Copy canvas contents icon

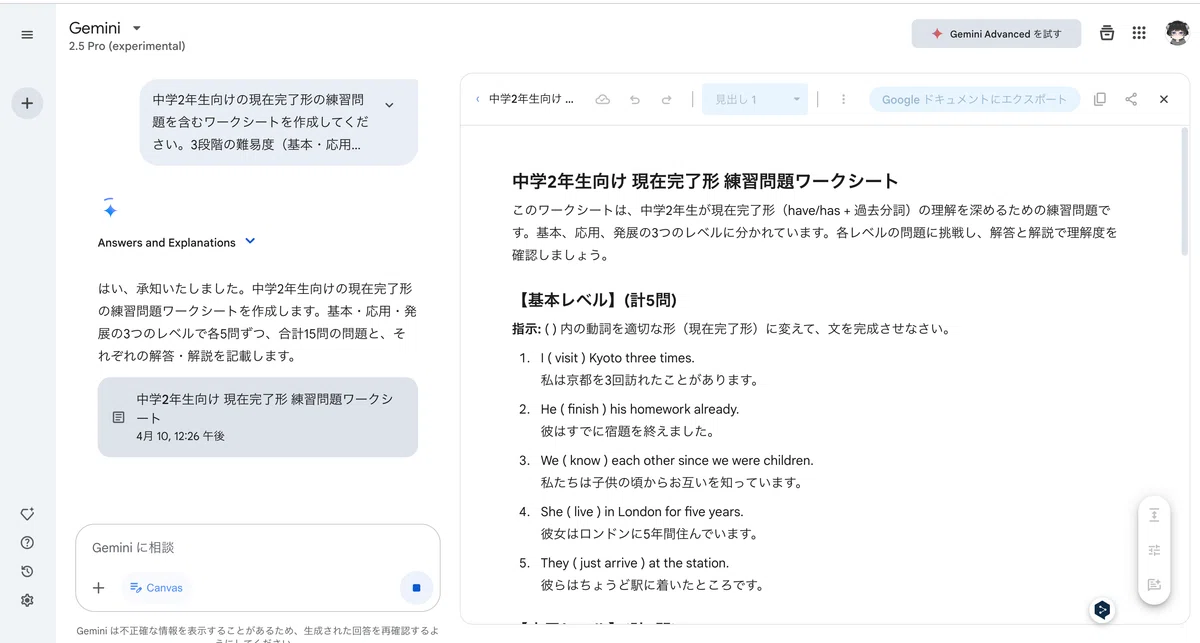click(1100, 100)
